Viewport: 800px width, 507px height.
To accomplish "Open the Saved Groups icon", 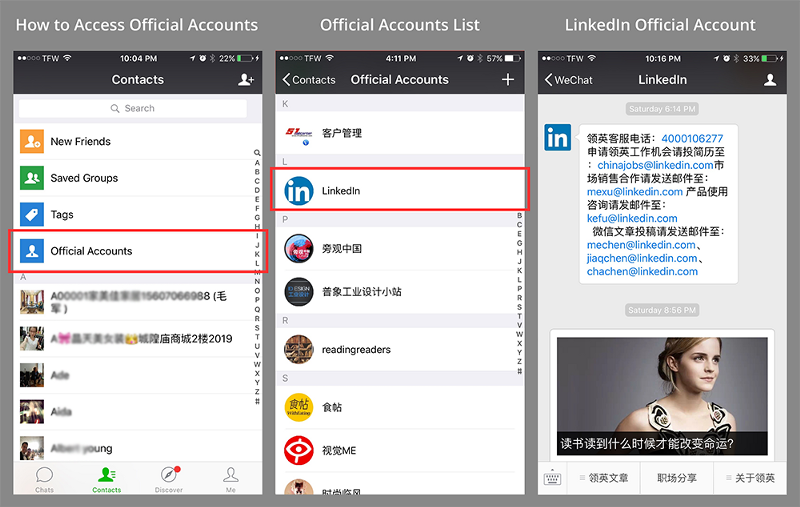I will (x=32, y=178).
